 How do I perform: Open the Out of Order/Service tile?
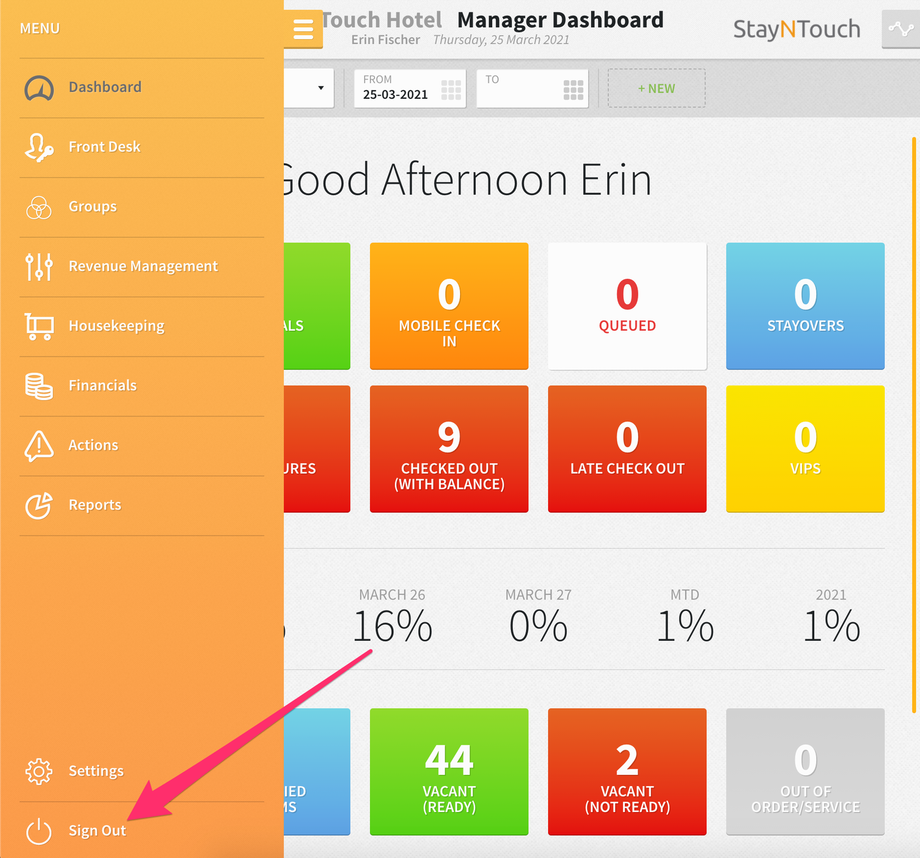(x=805, y=772)
